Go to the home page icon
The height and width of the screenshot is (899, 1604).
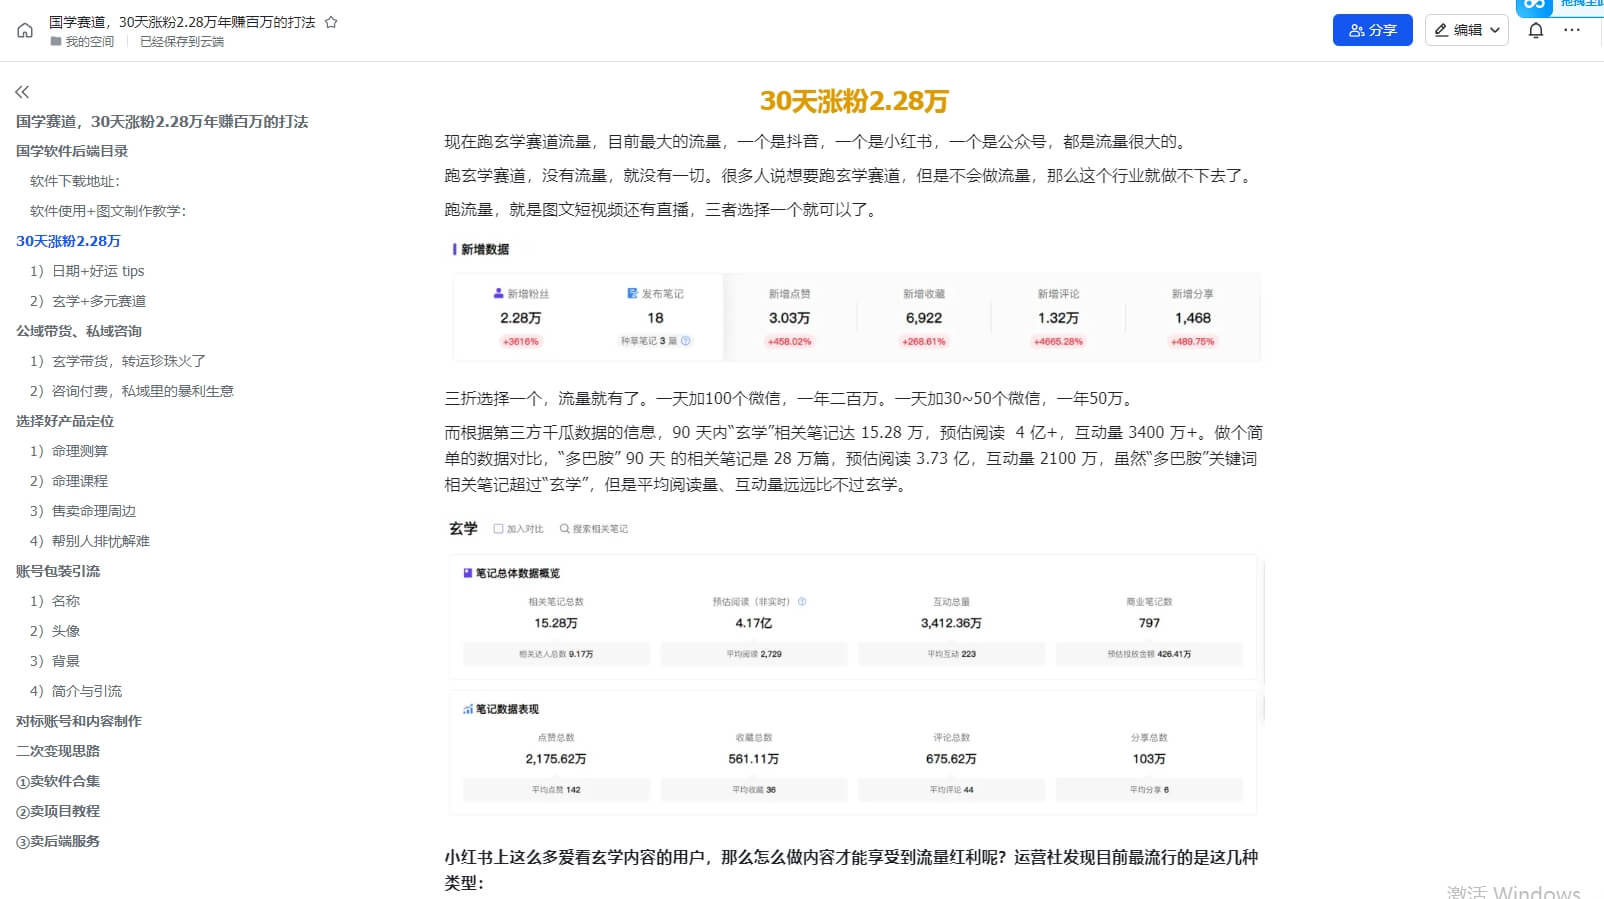(25, 31)
